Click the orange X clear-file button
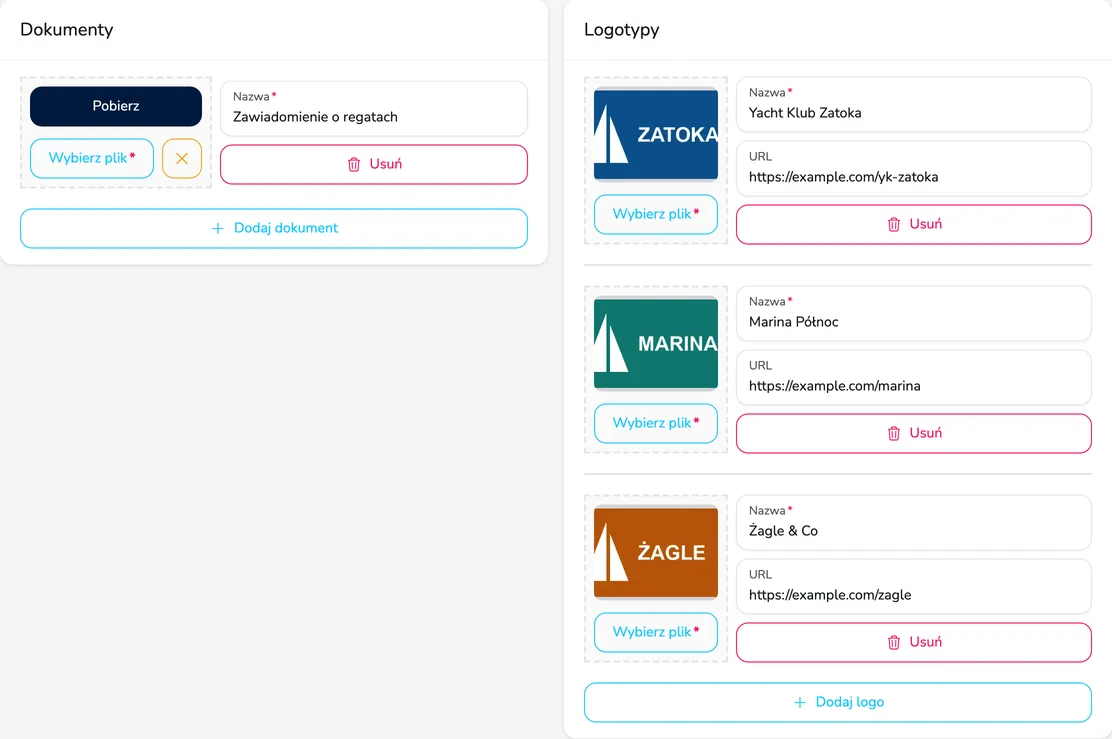 182,158
